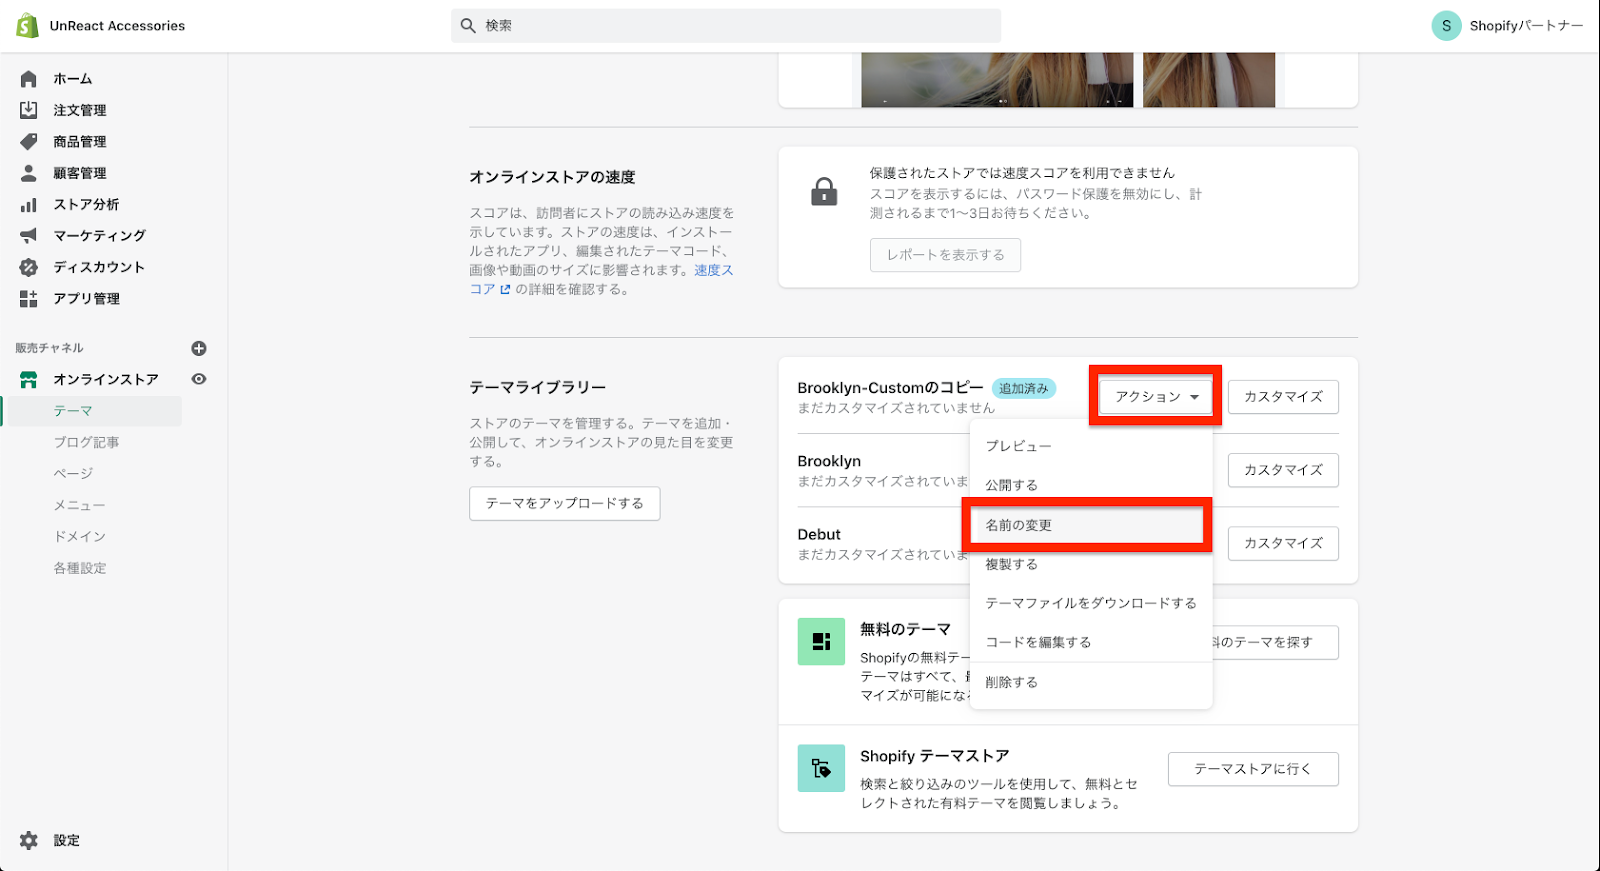Click the Home house icon in sidebar
Screen dimensions: 1600x871
point(29,79)
